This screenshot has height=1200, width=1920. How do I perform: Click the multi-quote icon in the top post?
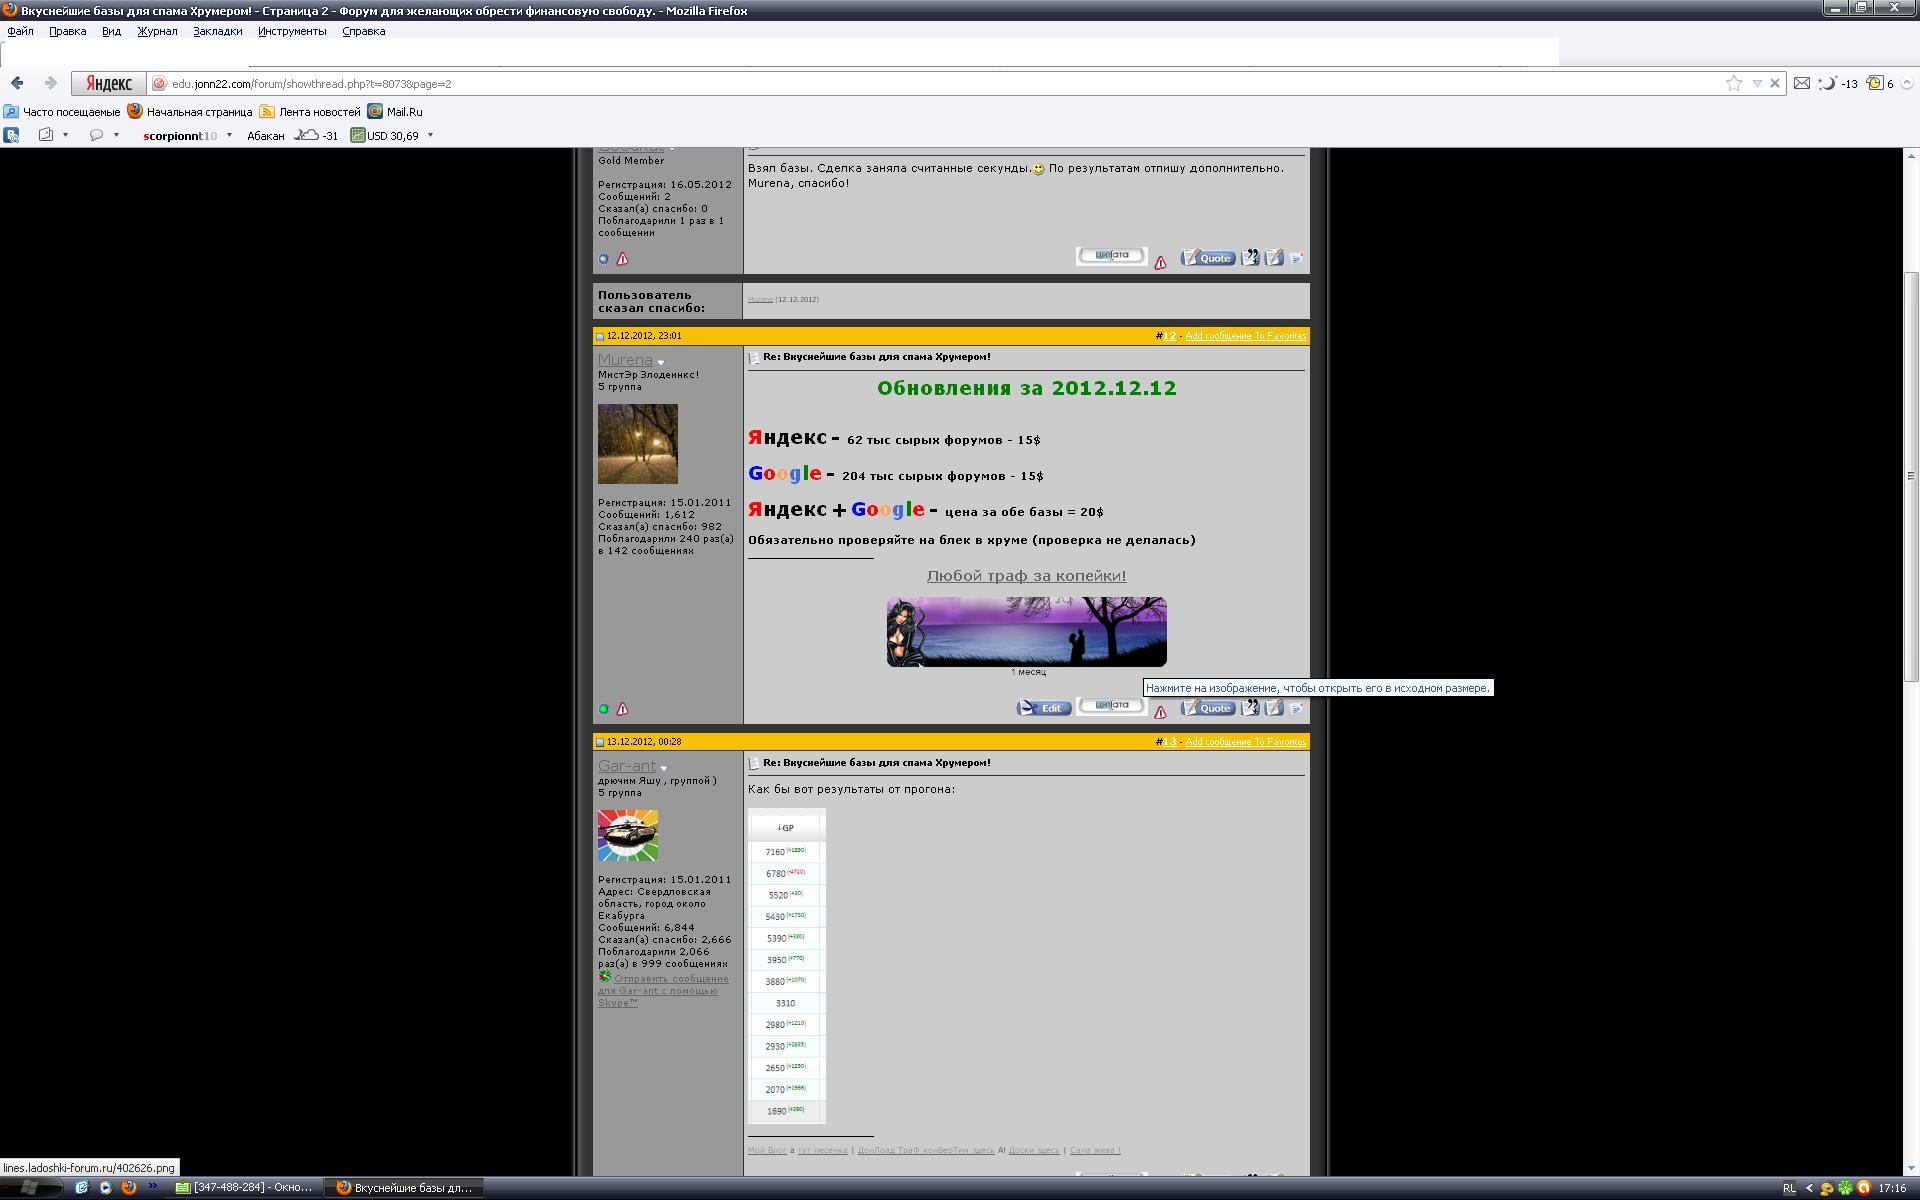pos(1250,257)
